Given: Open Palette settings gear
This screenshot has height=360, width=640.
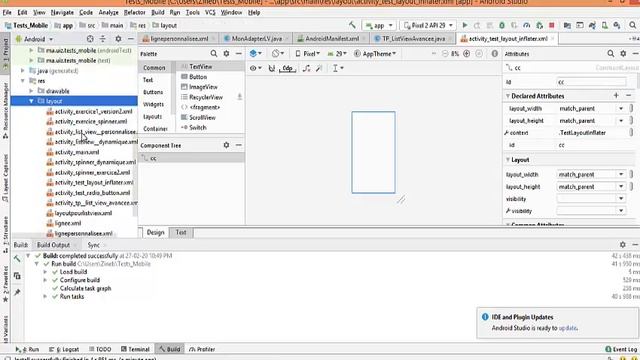Looking at the screenshot, I should 226,53.
